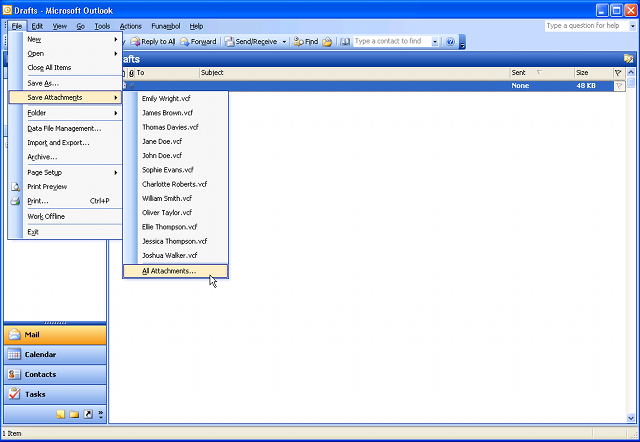
Task: Open the View menu
Action: (x=60, y=26)
